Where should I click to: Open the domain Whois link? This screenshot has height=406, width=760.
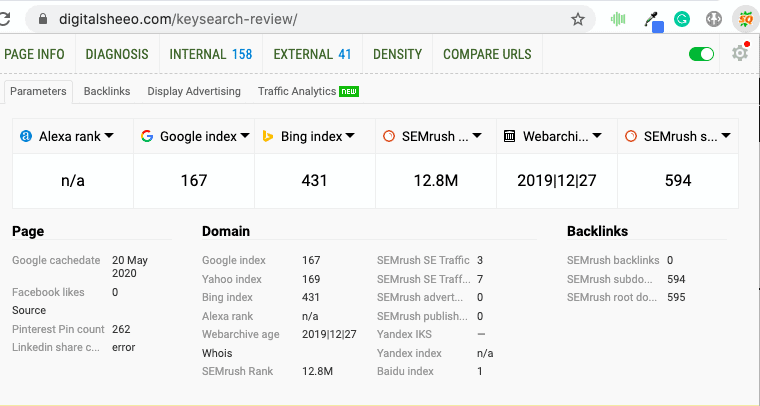pyautogui.click(x=217, y=353)
